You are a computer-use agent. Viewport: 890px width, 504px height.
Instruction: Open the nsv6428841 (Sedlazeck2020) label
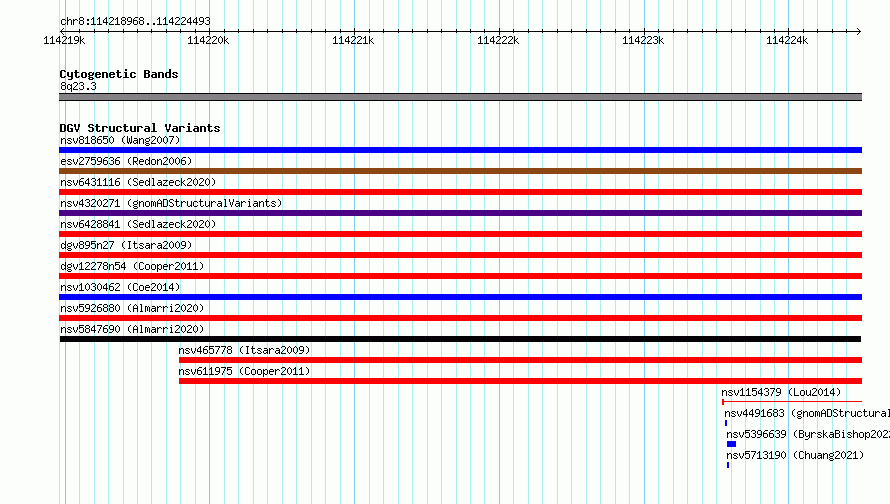[x=138, y=224]
